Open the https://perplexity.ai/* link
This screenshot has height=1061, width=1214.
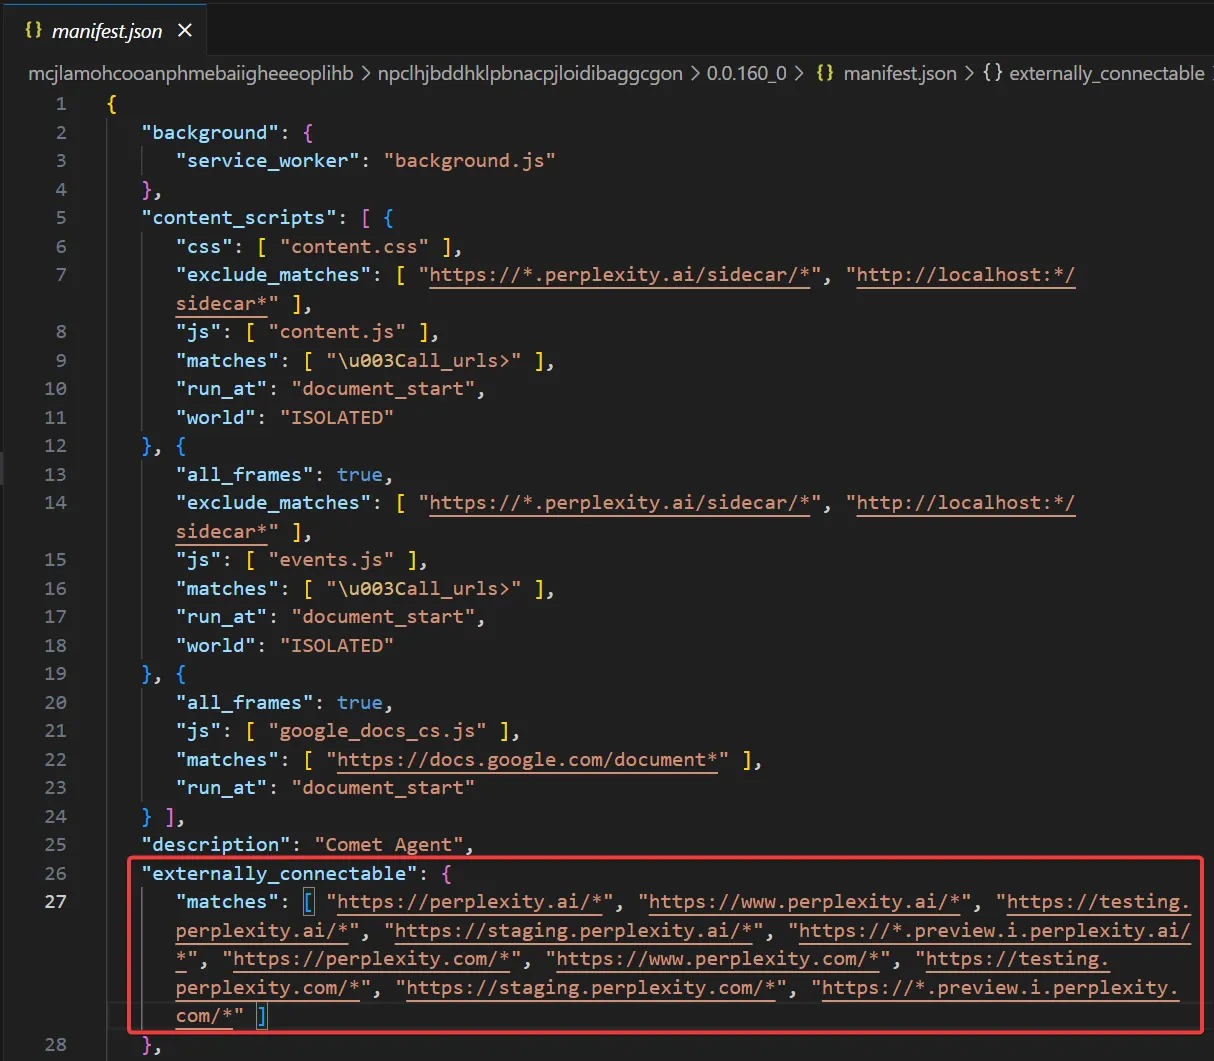pyautogui.click(x=470, y=902)
